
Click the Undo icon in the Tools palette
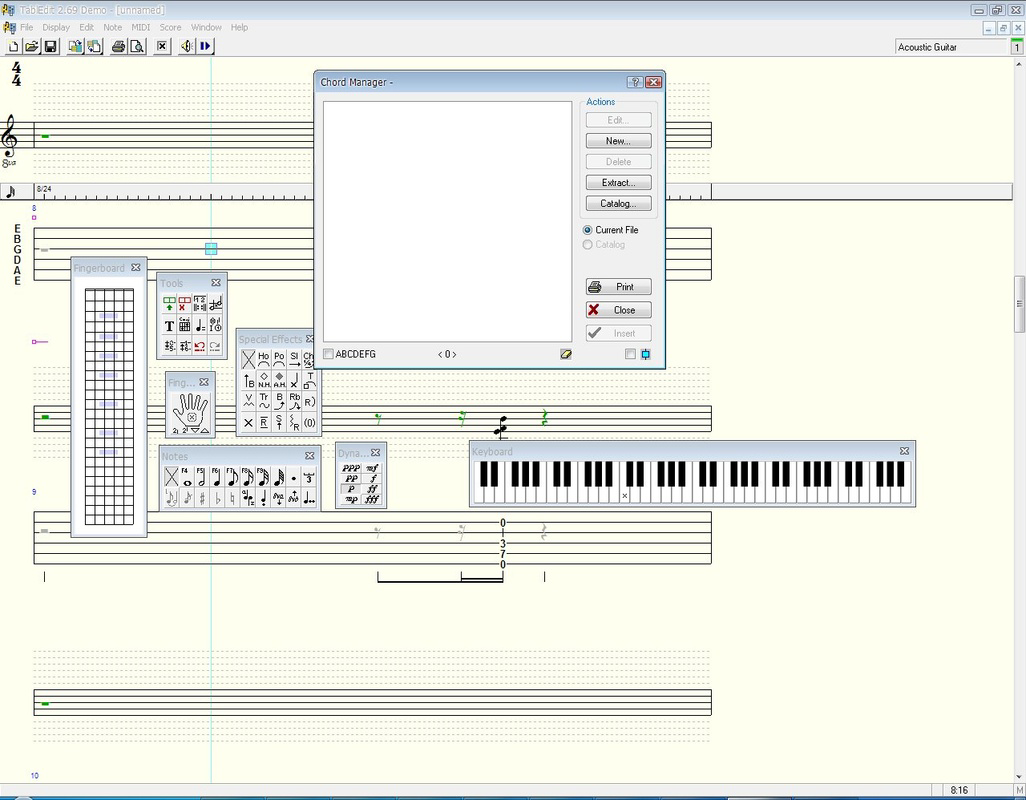[x=200, y=346]
